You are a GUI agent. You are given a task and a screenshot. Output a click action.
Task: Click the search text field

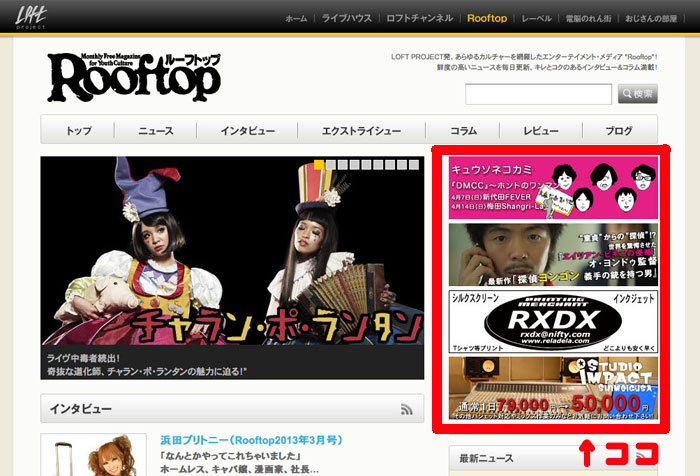coord(538,94)
